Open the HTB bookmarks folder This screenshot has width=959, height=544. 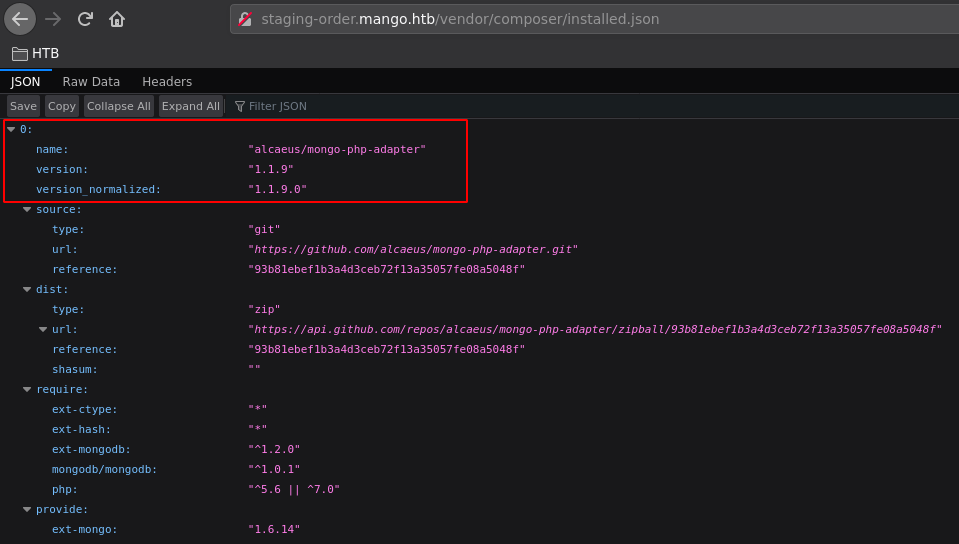tap(36, 53)
